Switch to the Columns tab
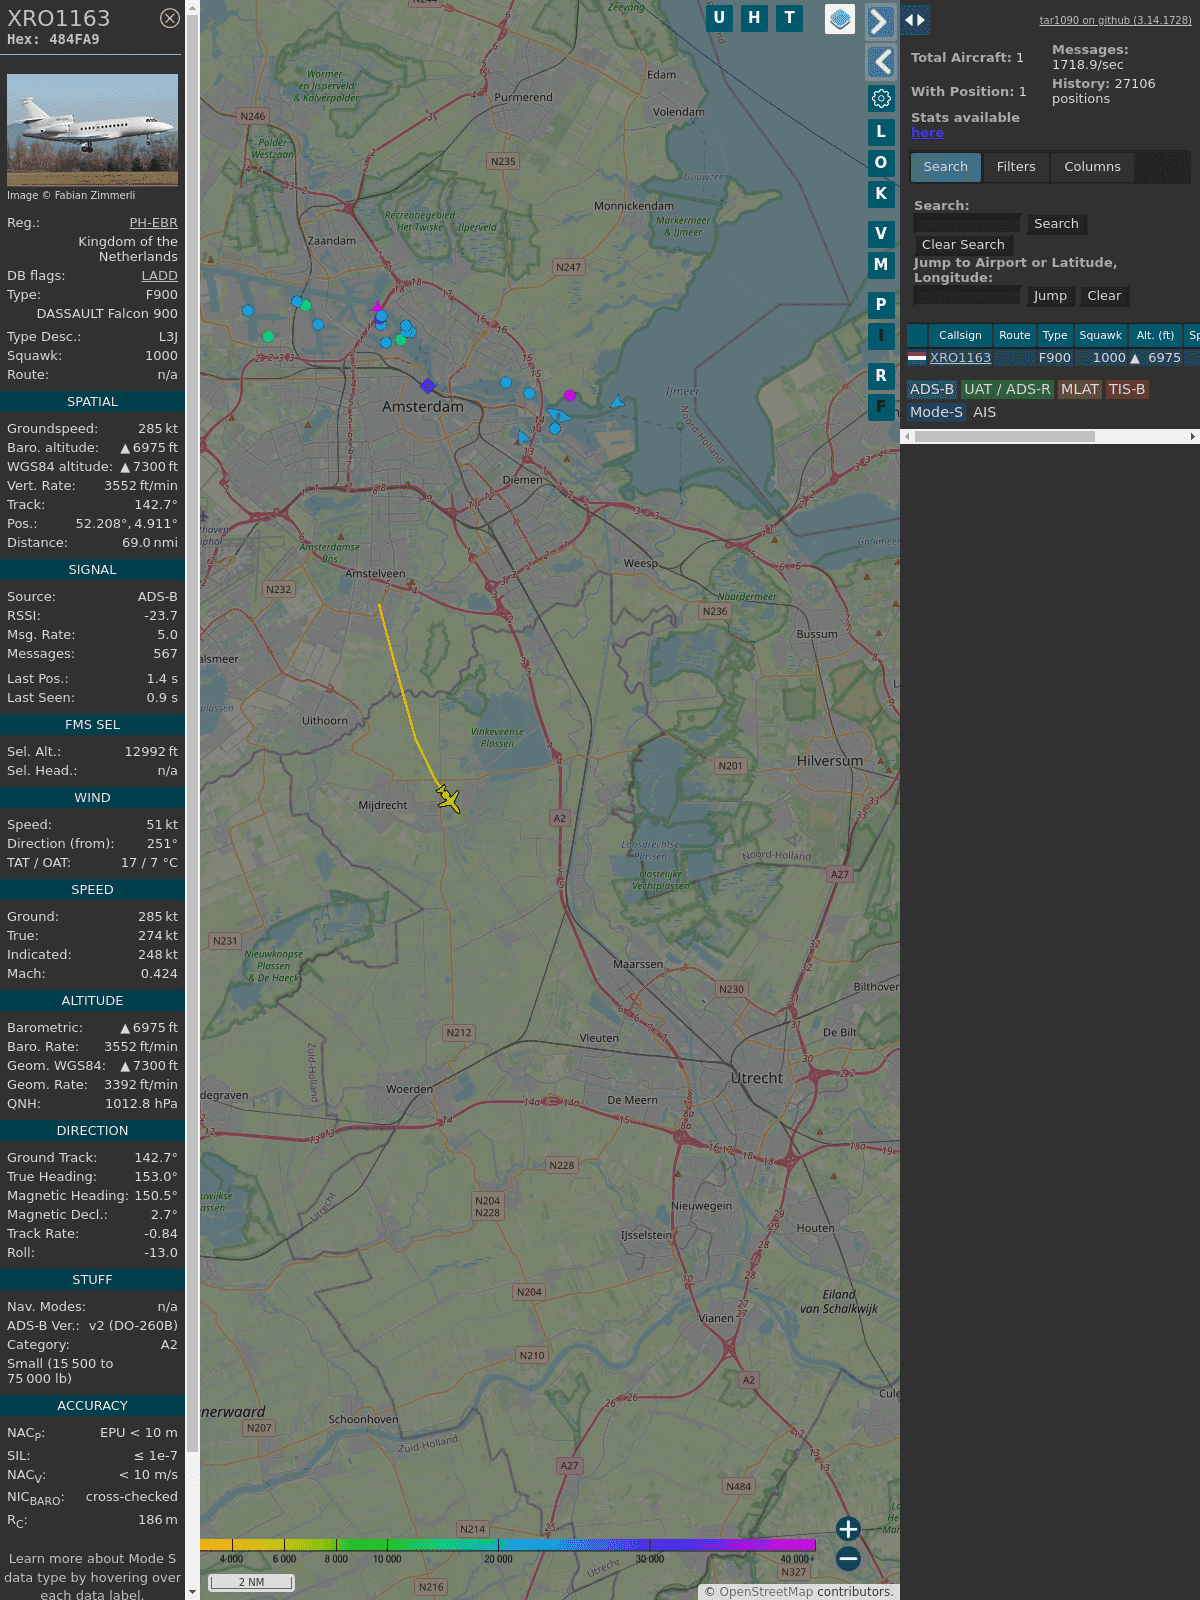 [x=1092, y=167]
